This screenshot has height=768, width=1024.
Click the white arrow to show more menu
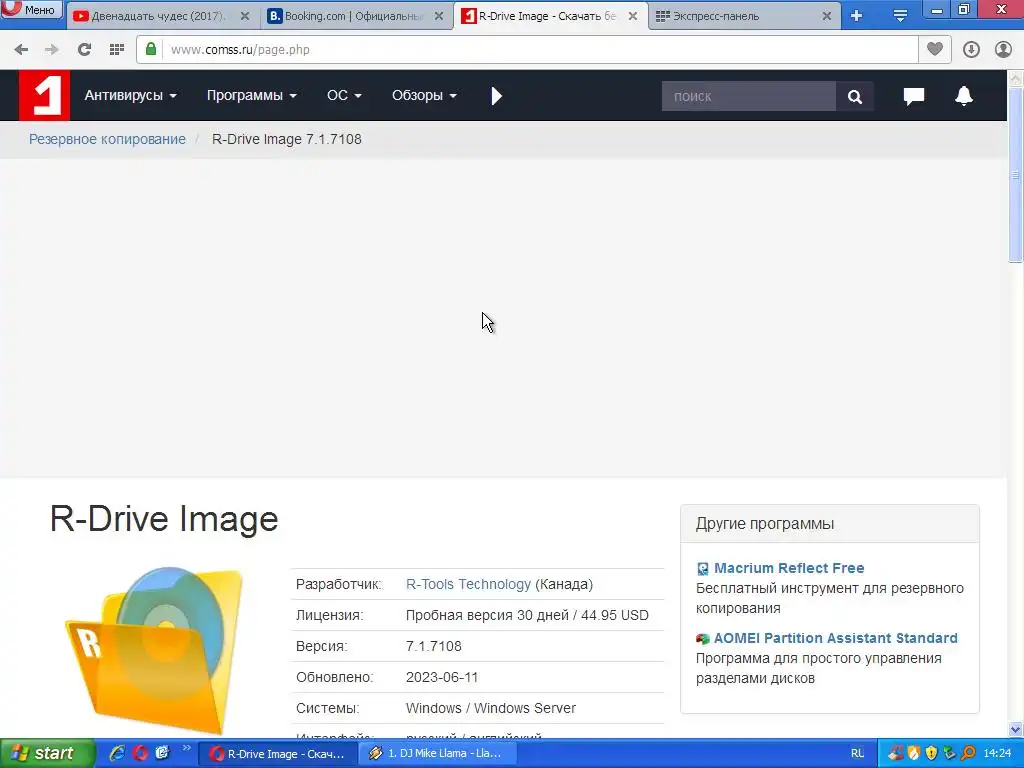coord(496,96)
